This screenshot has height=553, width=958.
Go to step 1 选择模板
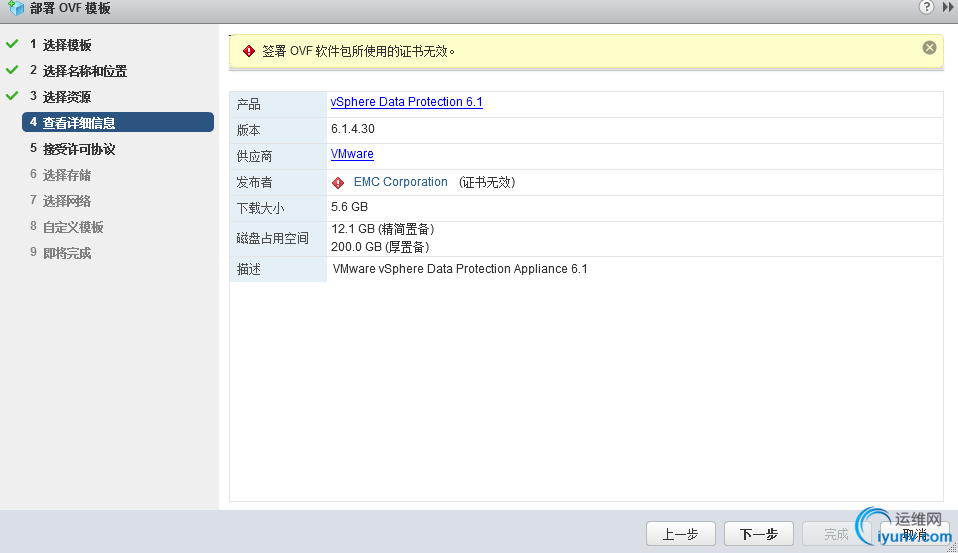pos(60,45)
